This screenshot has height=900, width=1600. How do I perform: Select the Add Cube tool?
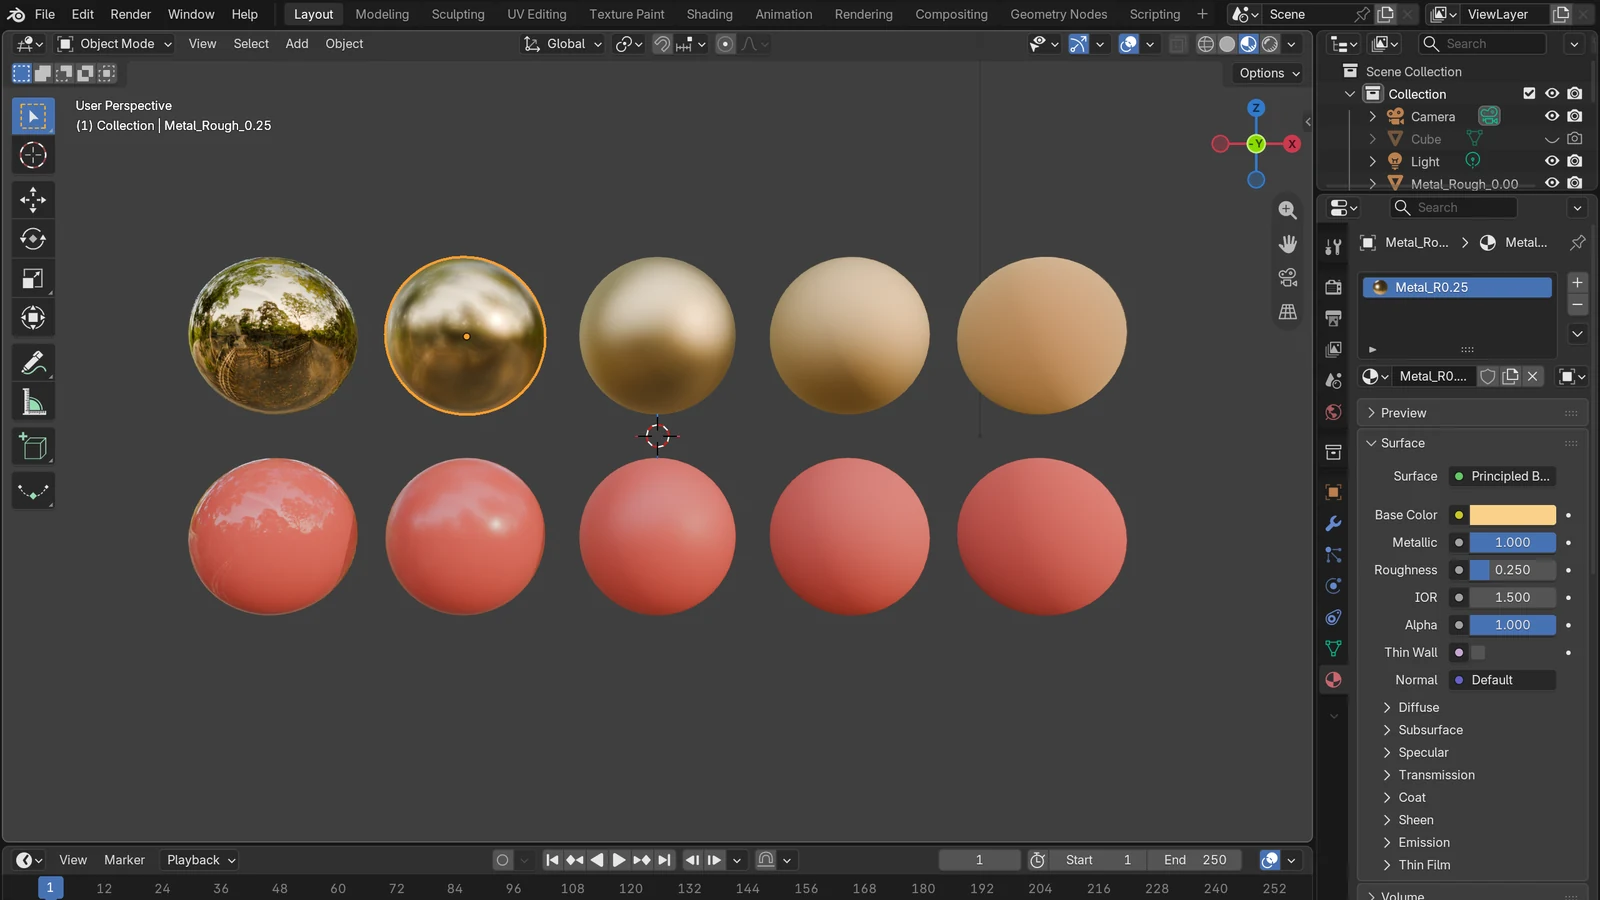[33, 447]
